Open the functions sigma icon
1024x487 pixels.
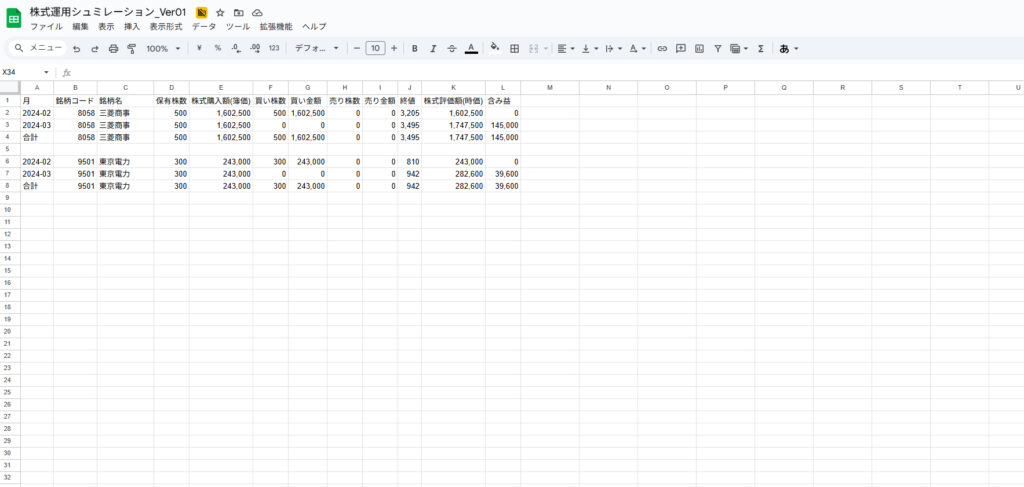coord(761,48)
